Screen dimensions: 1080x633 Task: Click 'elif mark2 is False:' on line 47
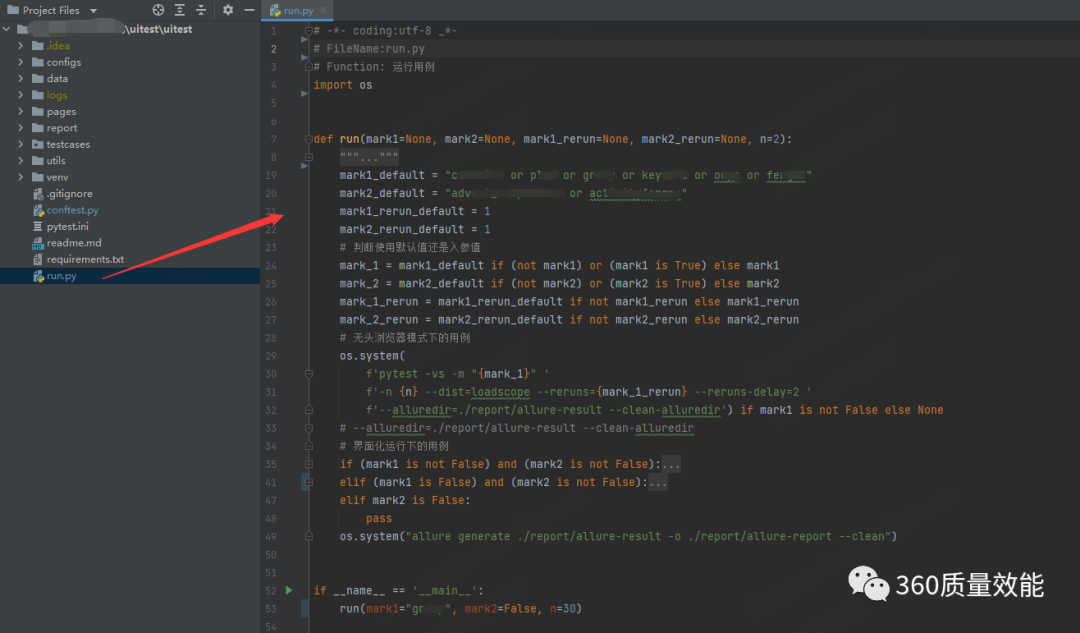coord(405,500)
